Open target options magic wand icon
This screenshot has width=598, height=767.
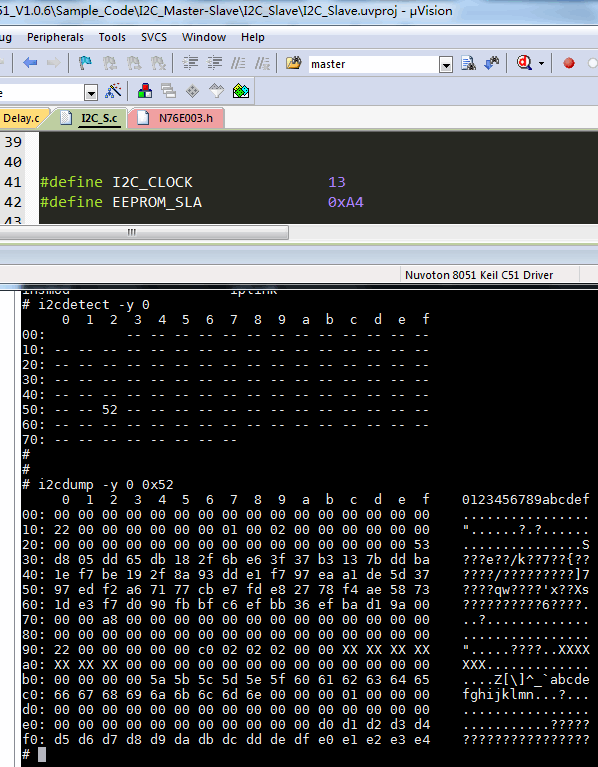click(x=113, y=91)
